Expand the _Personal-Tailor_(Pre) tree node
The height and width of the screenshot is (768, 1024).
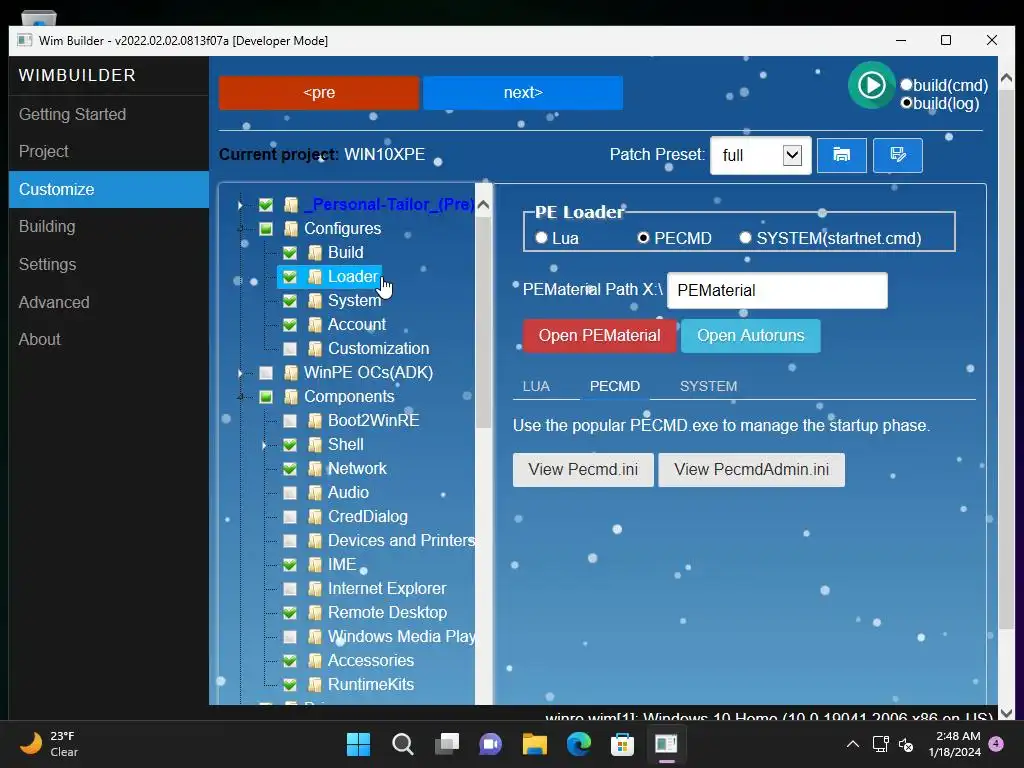pos(240,205)
